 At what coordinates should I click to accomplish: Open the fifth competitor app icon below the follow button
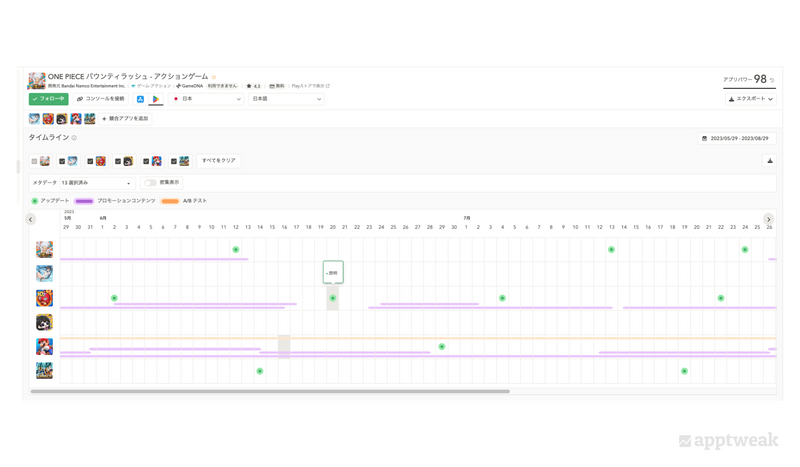(89, 118)
